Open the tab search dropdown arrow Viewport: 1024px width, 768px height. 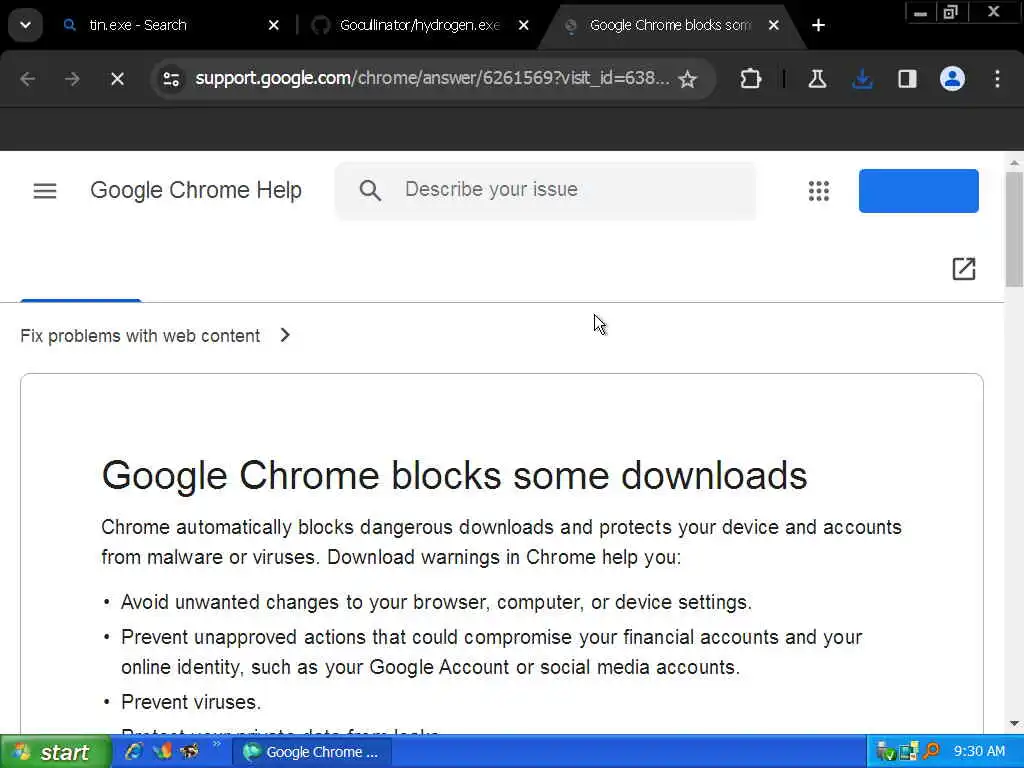(x=25, y=25)
